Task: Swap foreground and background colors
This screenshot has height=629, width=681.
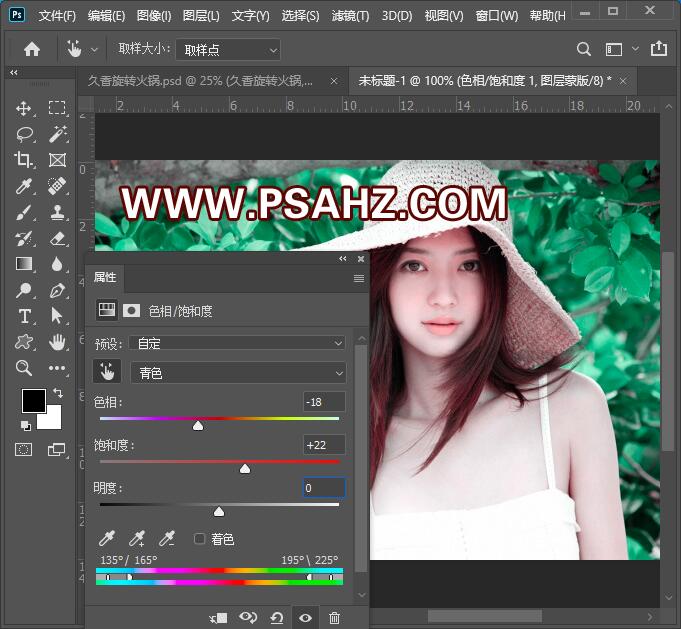Action: click(x=58, y=393)
